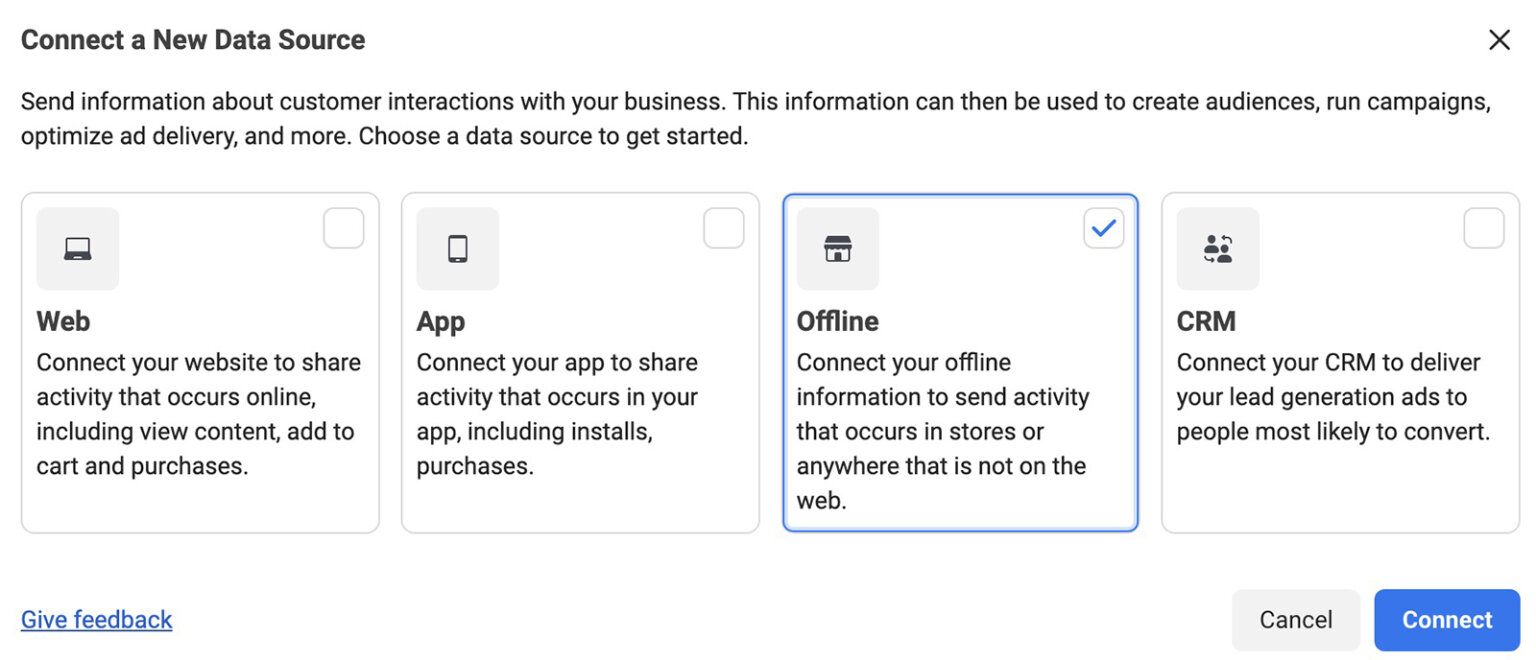Check the Web data source checkbox
The height and width of the screenshot is (660, 1536).
343,228
